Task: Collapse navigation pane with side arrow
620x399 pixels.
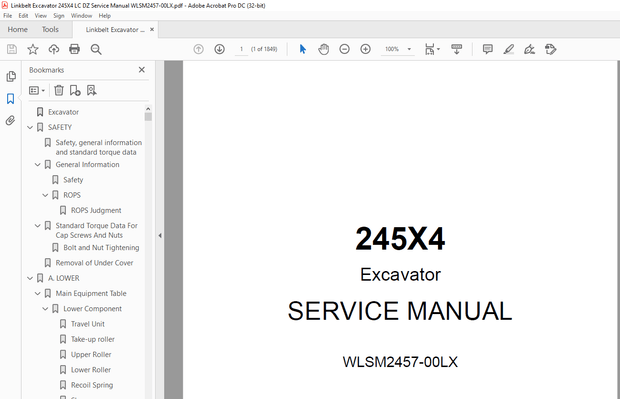Action: (160, 235)
